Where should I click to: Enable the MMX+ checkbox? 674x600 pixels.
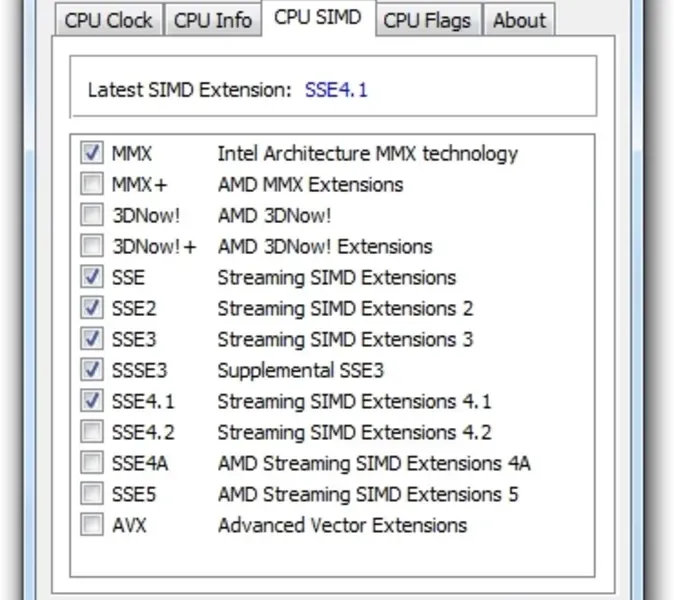[x=92, y=184]
